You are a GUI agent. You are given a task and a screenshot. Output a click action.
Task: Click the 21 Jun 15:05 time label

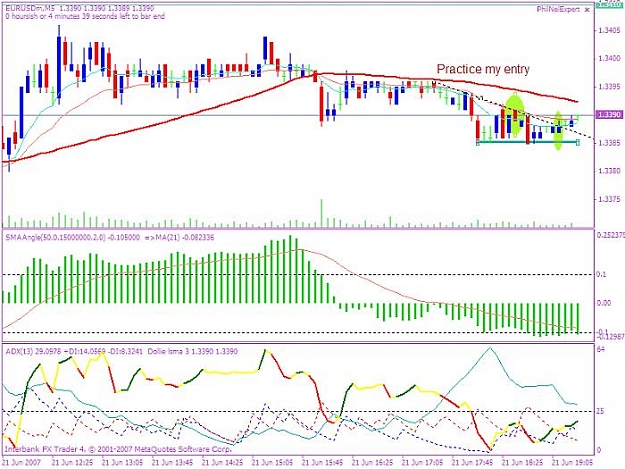pos(272,463)
